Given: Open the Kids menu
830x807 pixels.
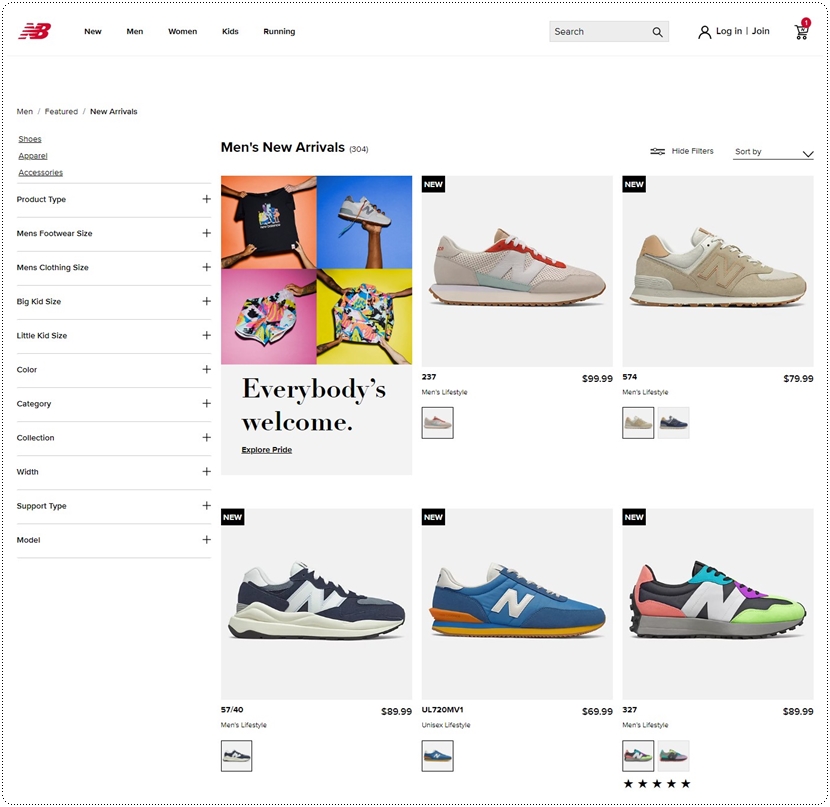Looking at the screenshot, I should 230,32.
